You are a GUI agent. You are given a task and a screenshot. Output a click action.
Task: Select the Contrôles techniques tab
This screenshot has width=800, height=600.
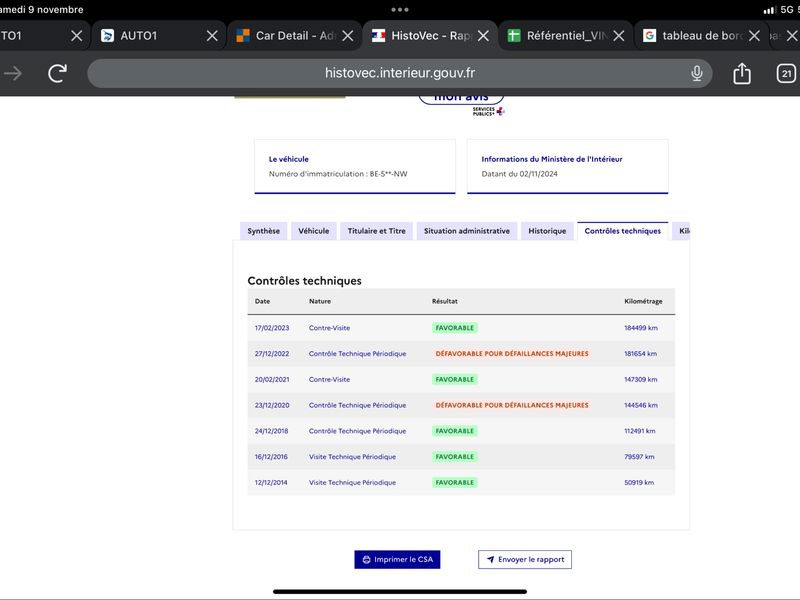point(622,231)
